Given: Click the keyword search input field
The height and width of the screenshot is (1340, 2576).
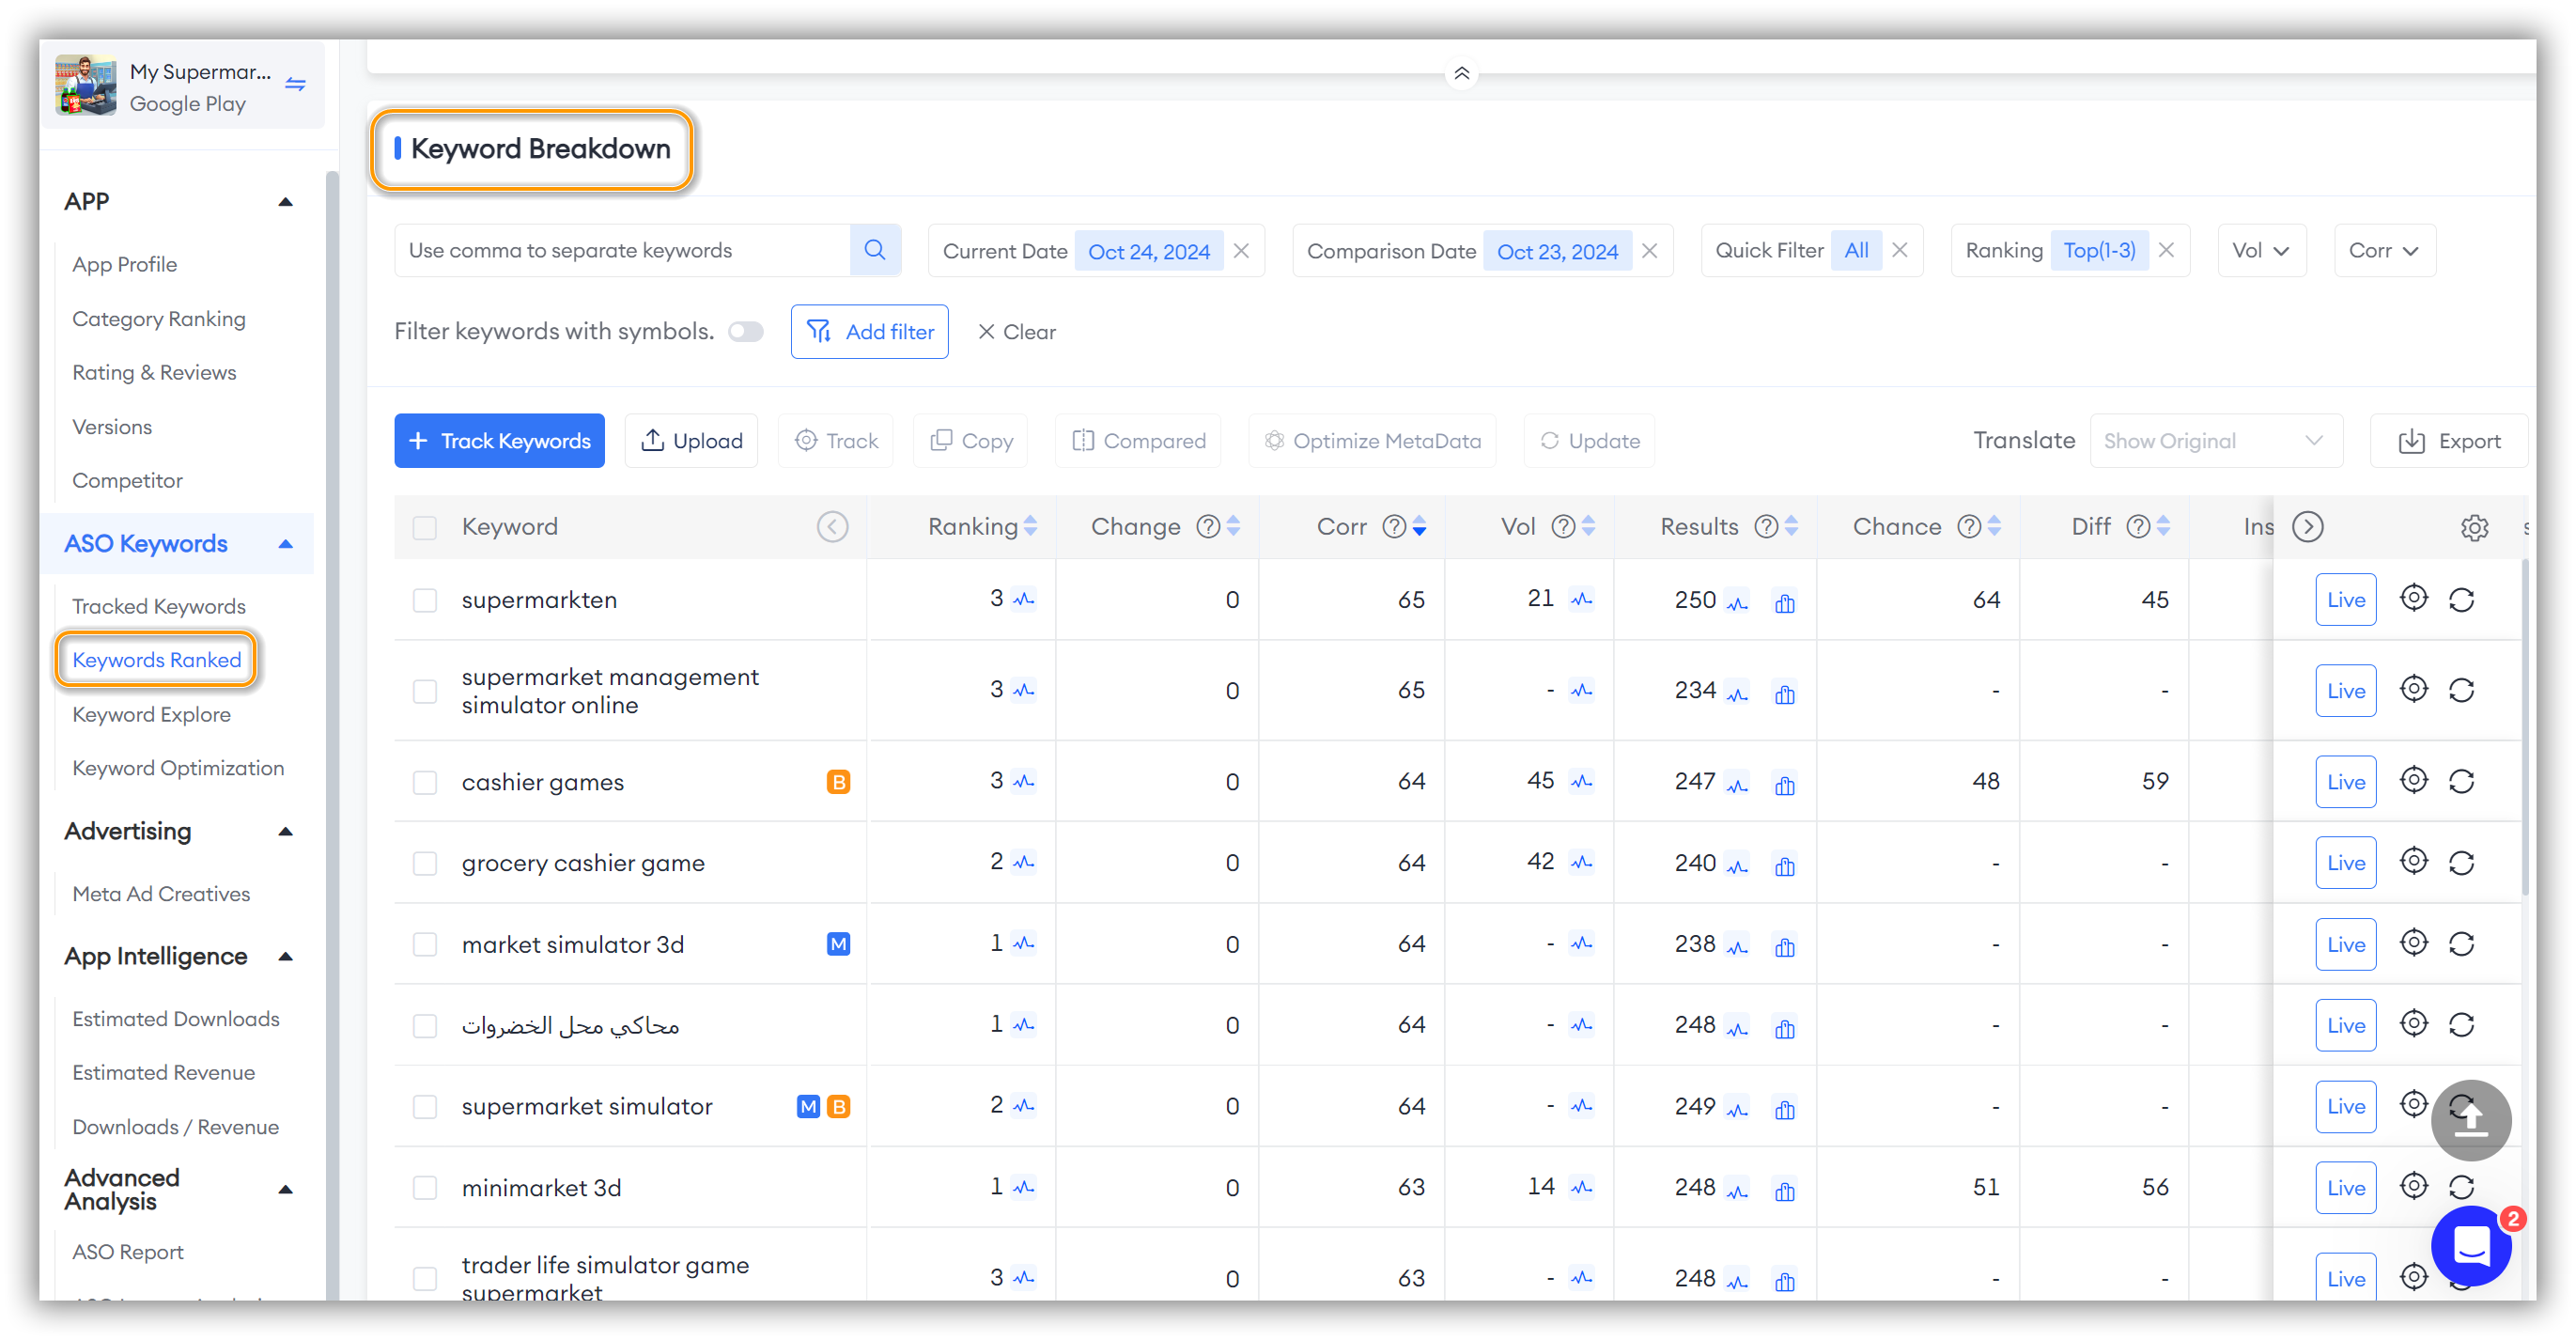Looking at the screenshot, I should pyautogui.click(x=620, y=249).
